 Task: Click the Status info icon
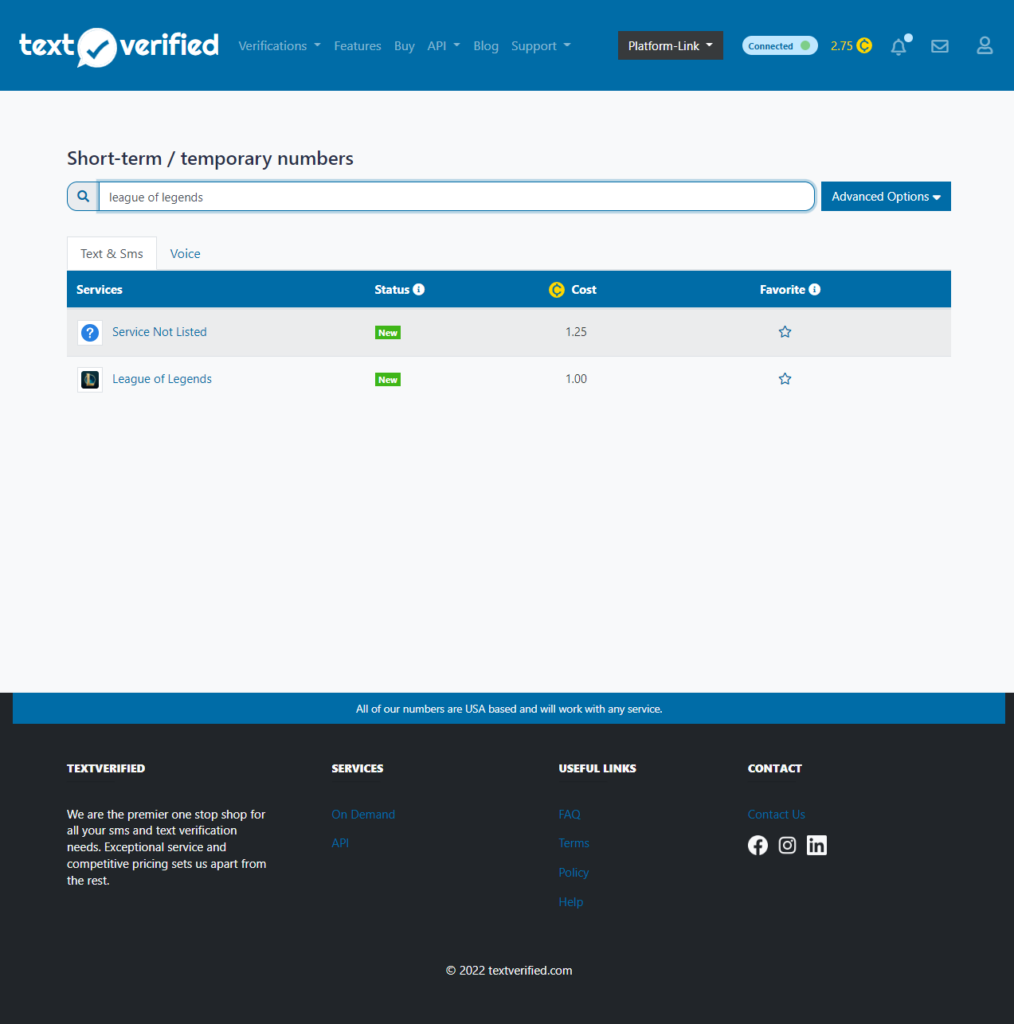click(x=419, y=289)
